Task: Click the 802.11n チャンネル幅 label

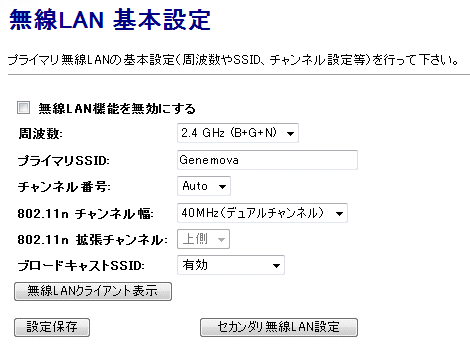Action: click(x=86, y=214)
